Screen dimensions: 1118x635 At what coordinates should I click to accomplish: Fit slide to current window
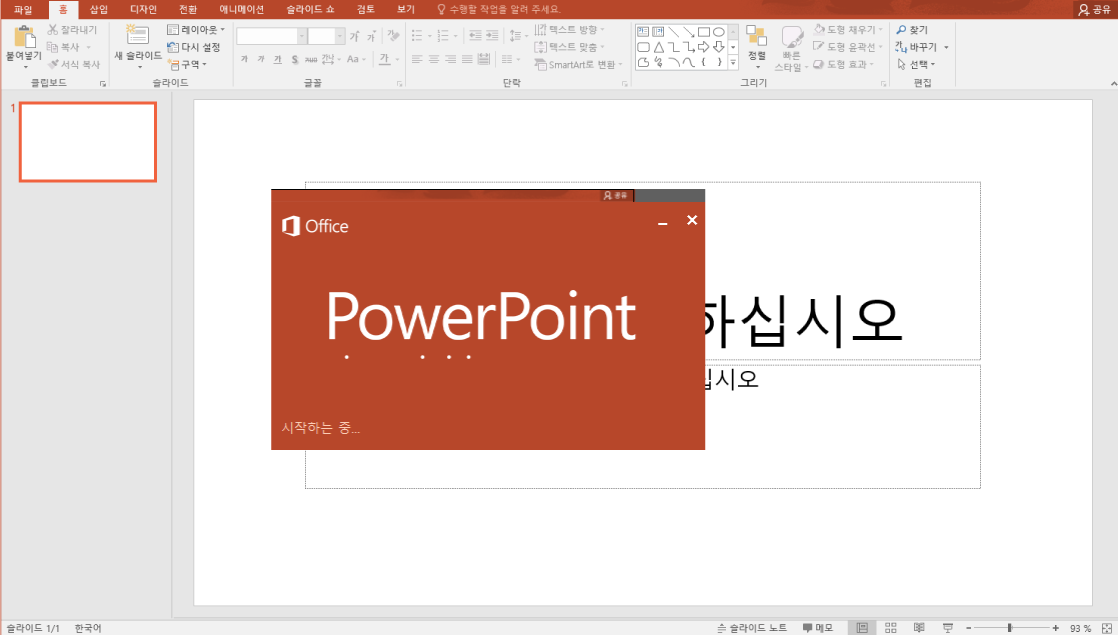1107,628
